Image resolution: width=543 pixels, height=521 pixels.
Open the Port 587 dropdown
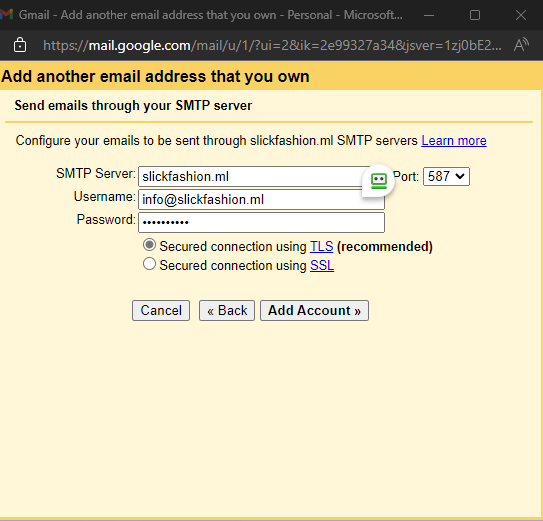click(446, 176)
